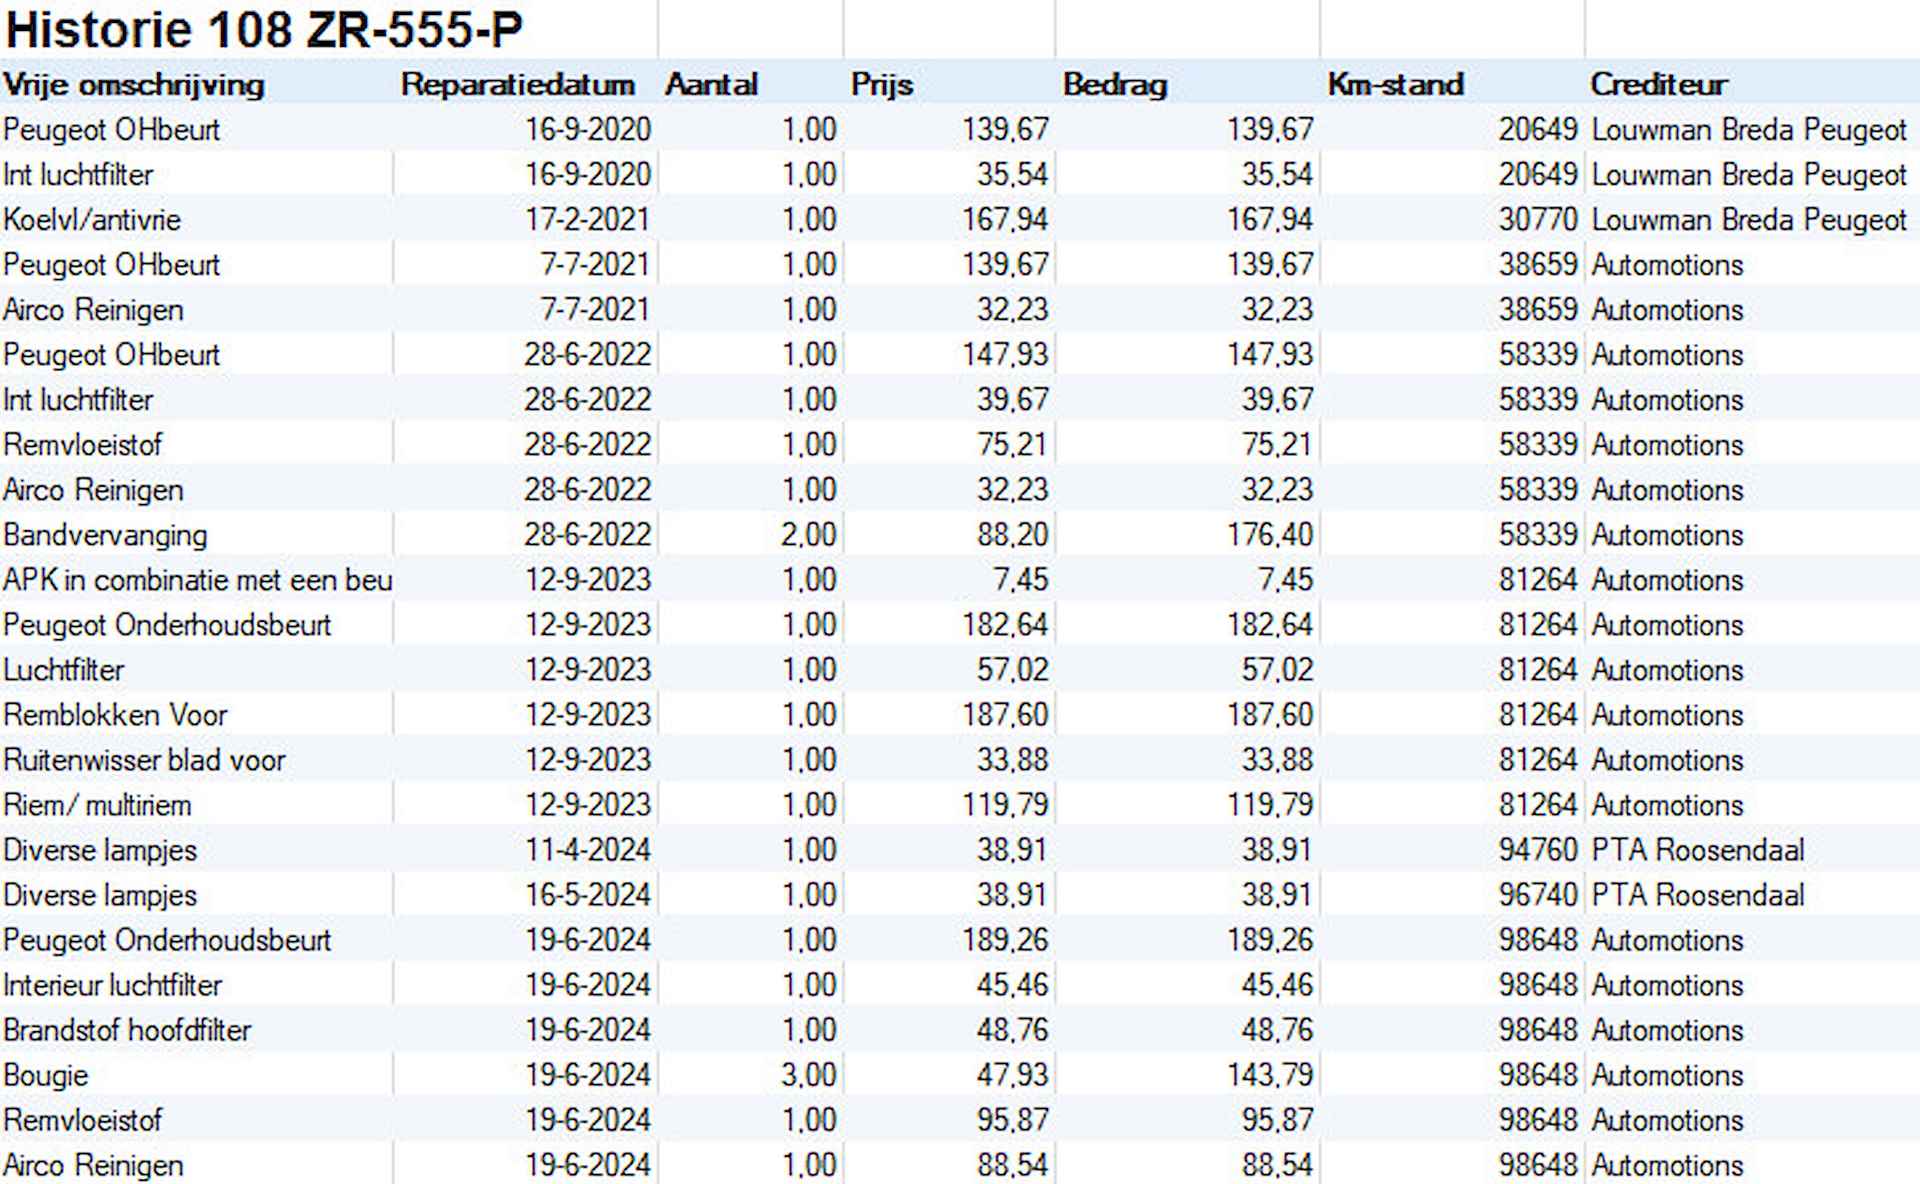Click the amount 167,94
Screen dimensions: 1920x1184
point(1270,219)
